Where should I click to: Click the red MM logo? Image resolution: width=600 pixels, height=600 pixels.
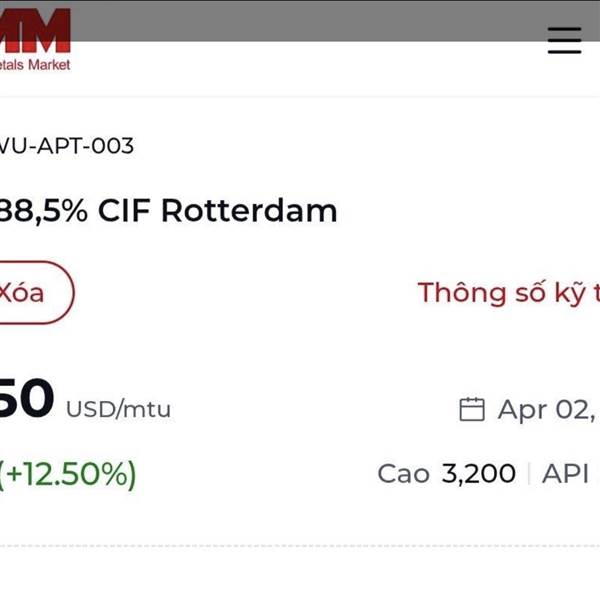coord(35,30)
